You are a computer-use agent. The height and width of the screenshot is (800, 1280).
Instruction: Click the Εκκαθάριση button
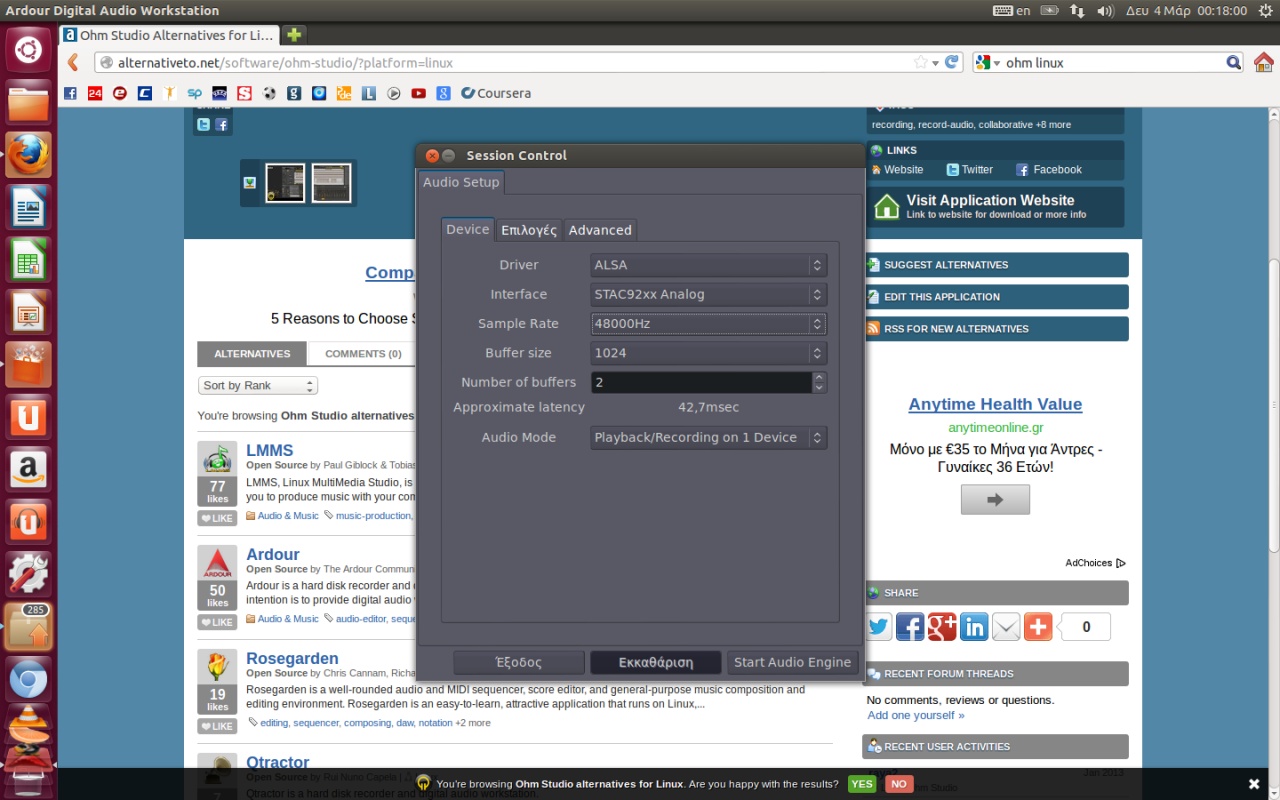click(656, 662)
